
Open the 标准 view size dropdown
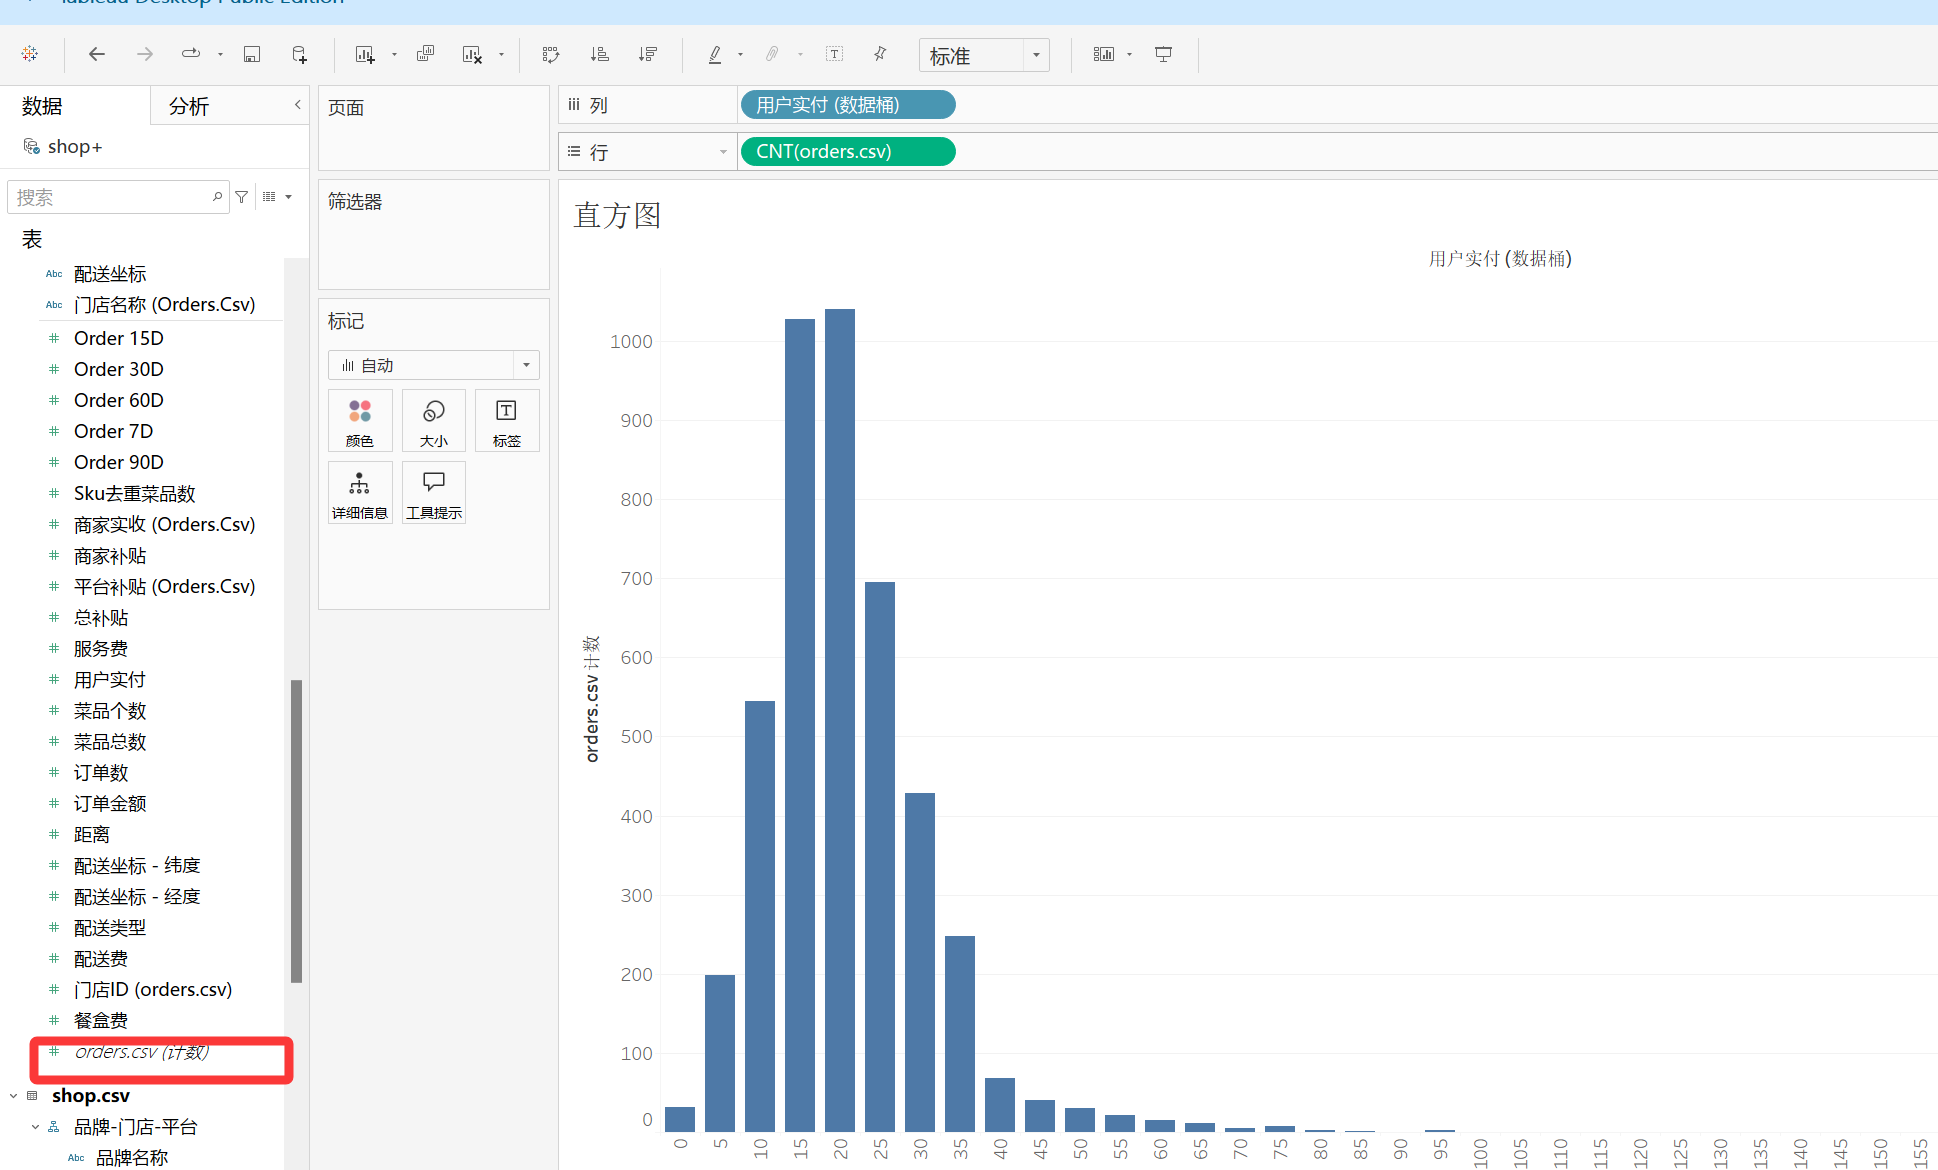(1036, 55)
